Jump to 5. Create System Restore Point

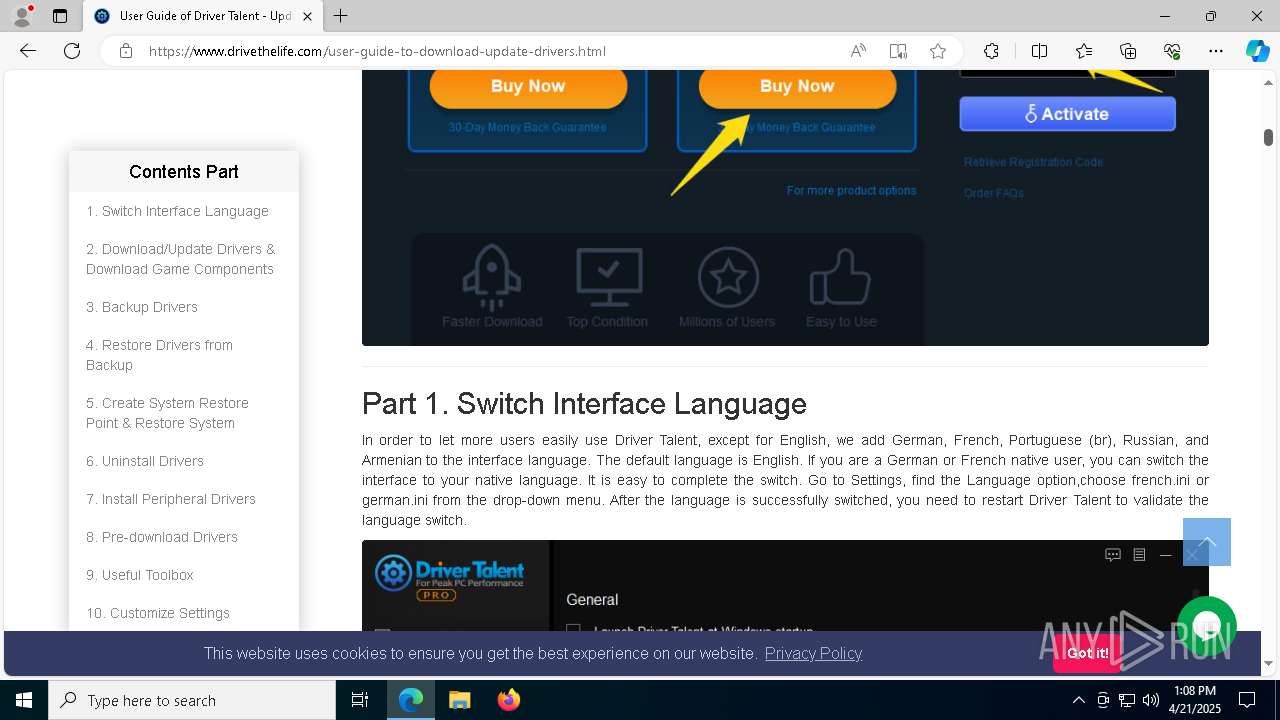(x=167, y=413)
